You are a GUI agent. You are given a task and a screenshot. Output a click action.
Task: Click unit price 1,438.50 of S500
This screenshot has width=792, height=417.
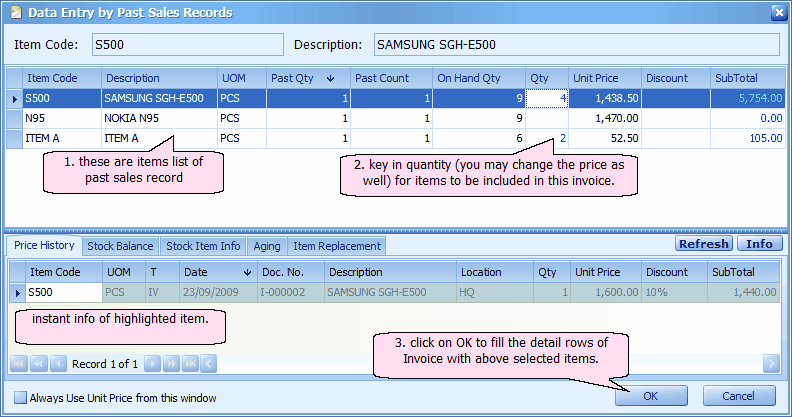605,98
